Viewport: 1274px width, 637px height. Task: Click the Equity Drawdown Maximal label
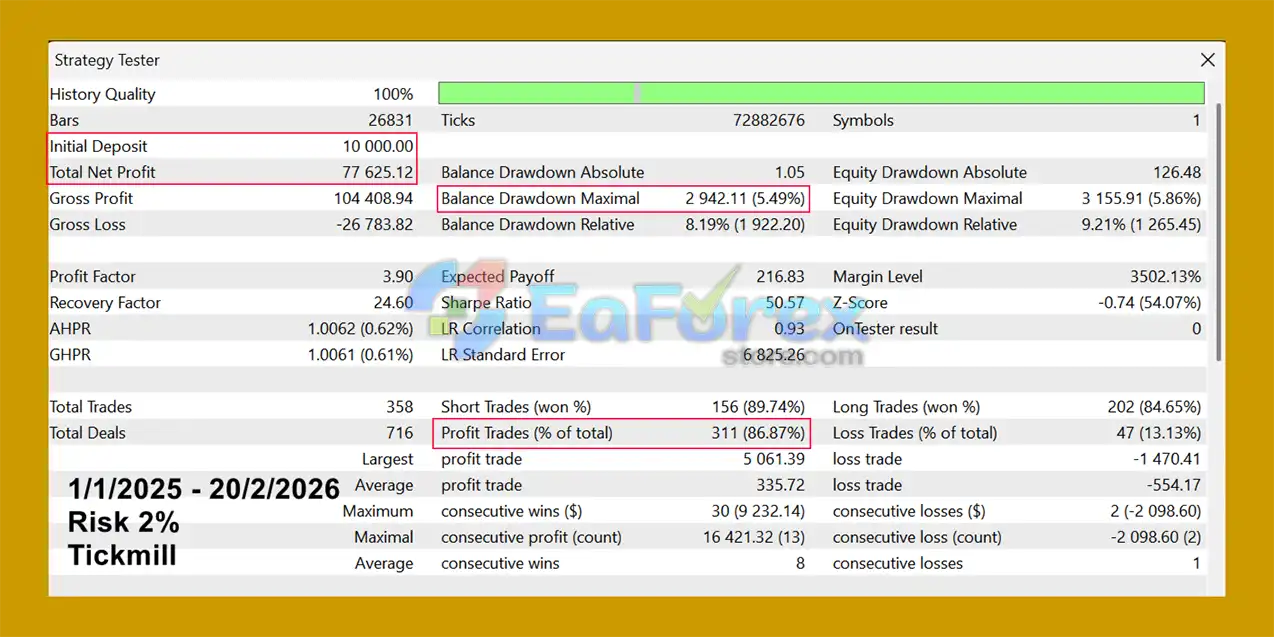tap(927, 198)
